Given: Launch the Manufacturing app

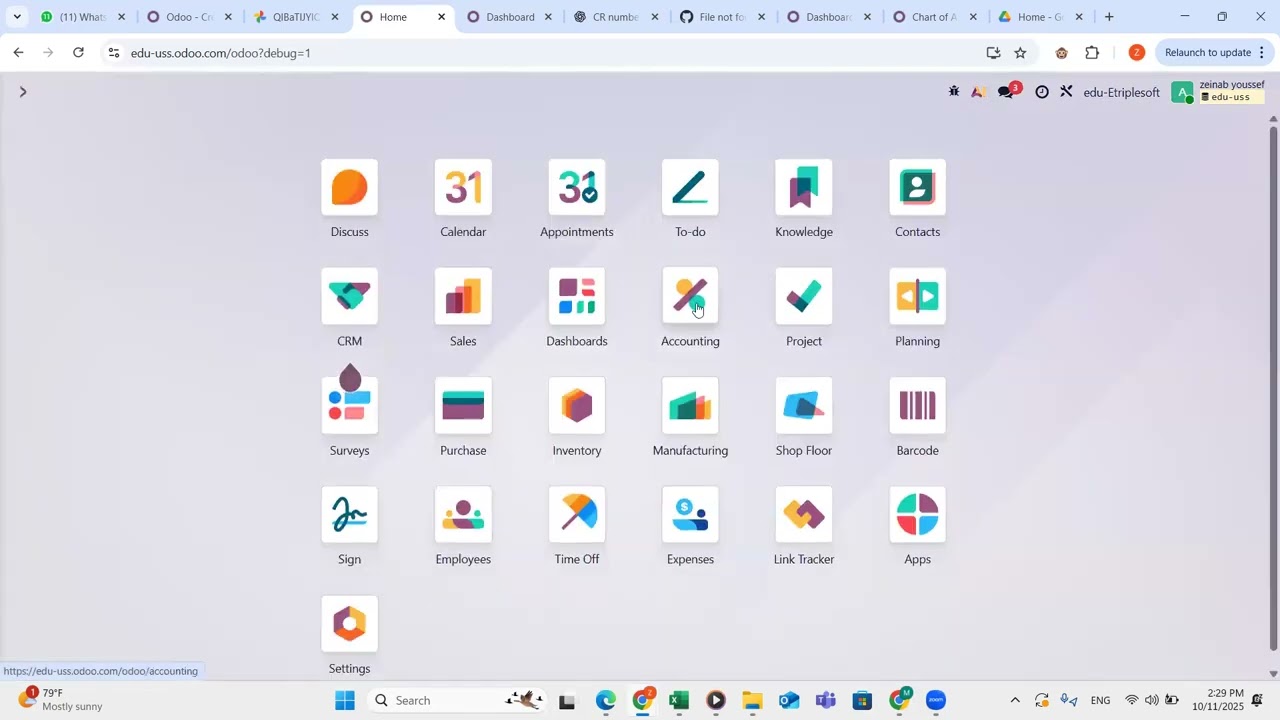Looking at the screenshot, I should coord(690,406).
